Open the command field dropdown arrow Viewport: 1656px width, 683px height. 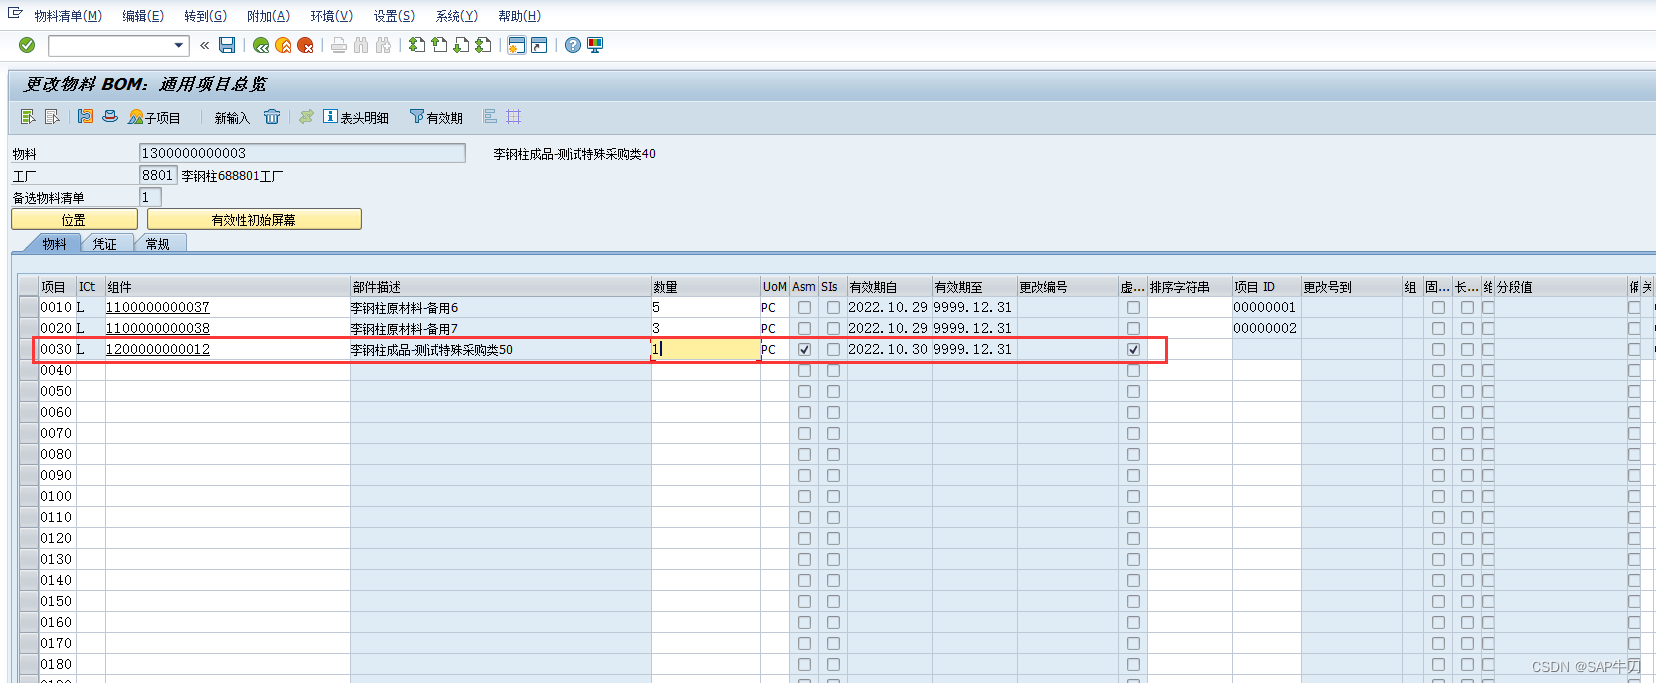click(179, 45)
